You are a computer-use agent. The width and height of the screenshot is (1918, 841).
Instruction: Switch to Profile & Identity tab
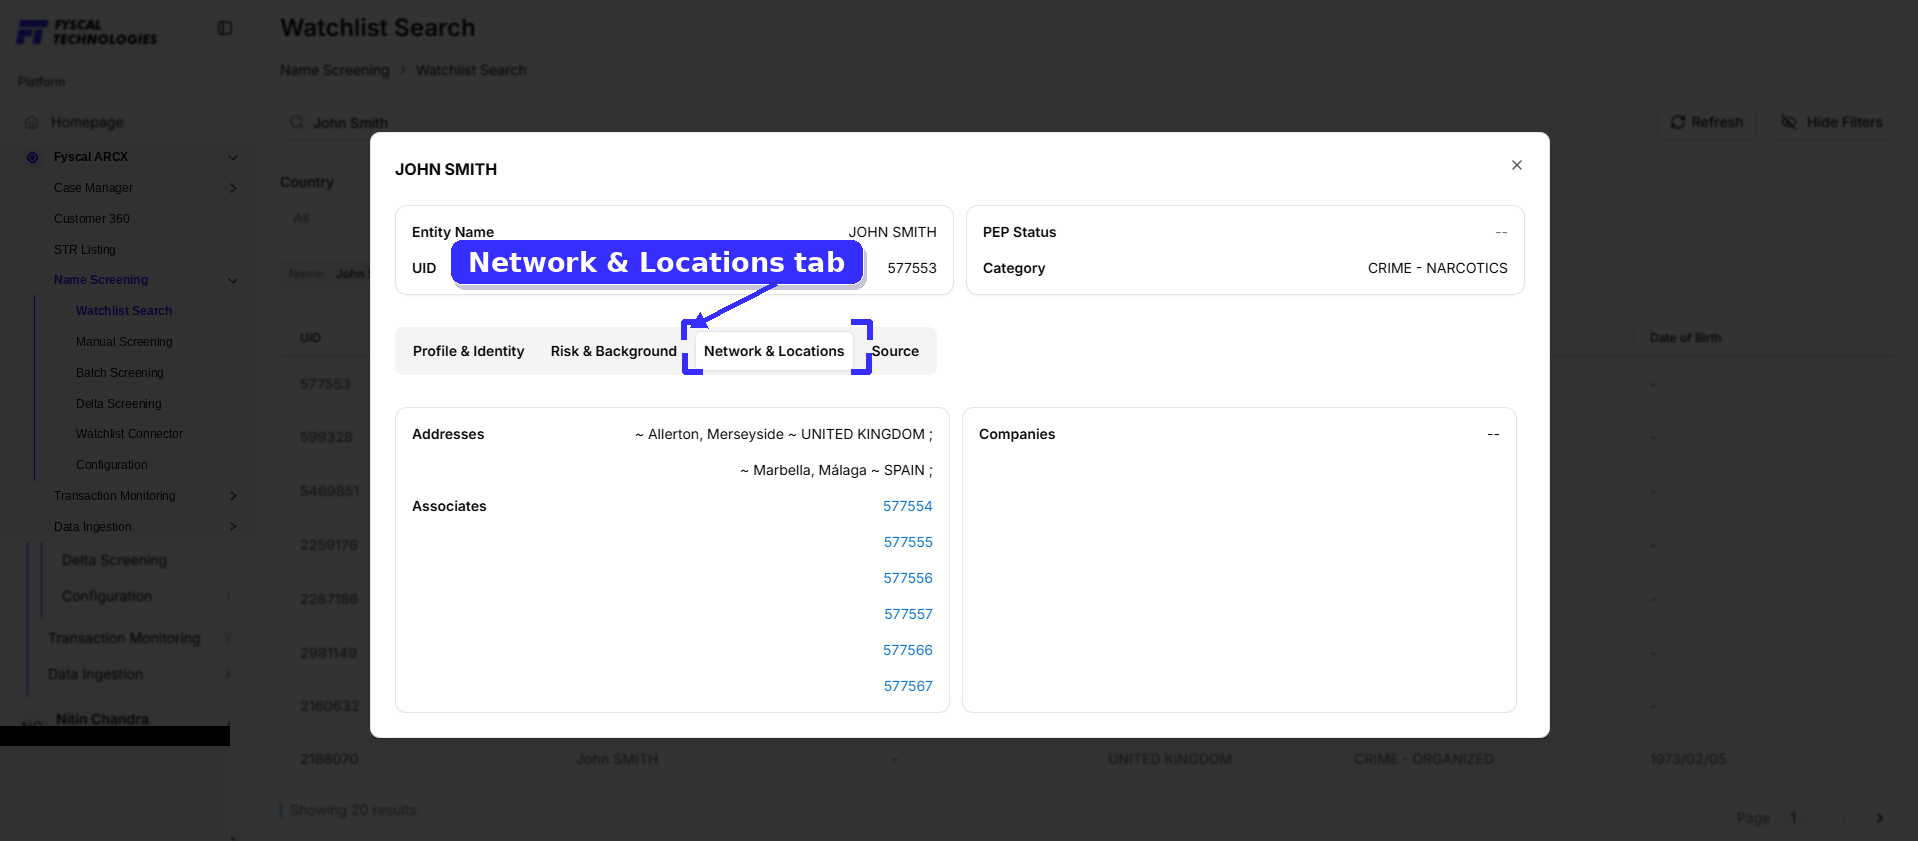[468, 351]
